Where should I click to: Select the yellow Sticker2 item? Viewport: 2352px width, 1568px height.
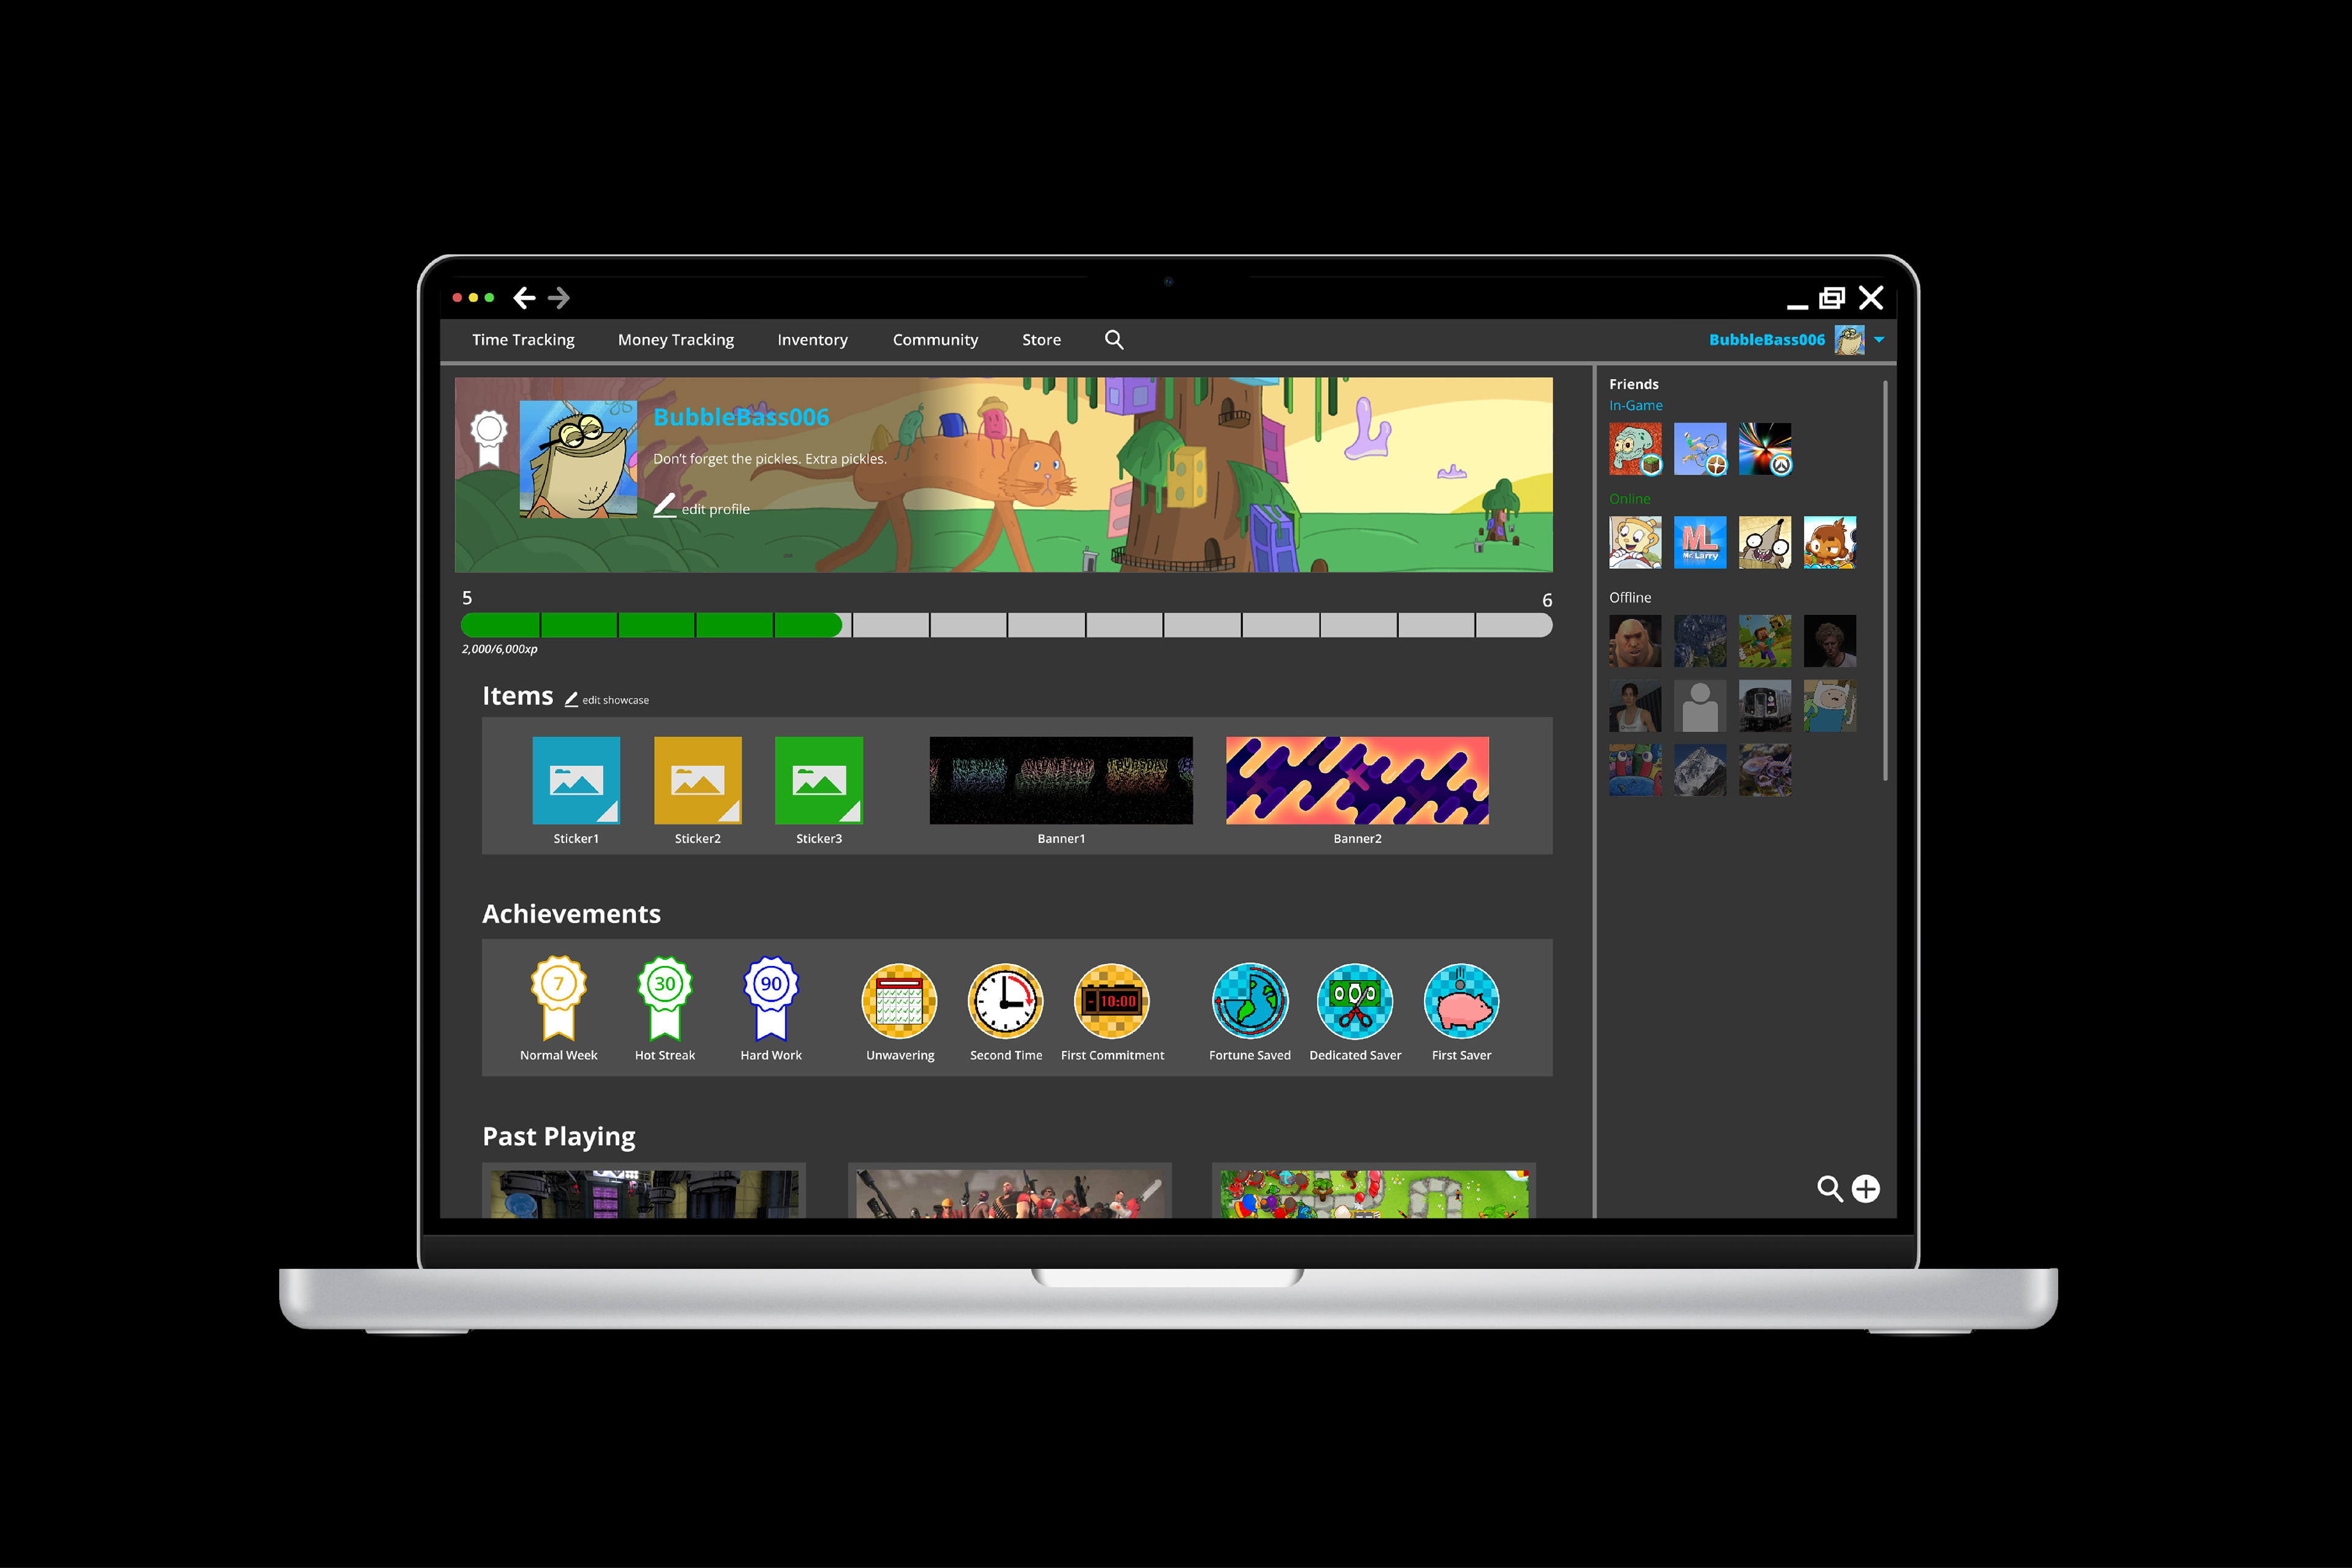(698, 780)
